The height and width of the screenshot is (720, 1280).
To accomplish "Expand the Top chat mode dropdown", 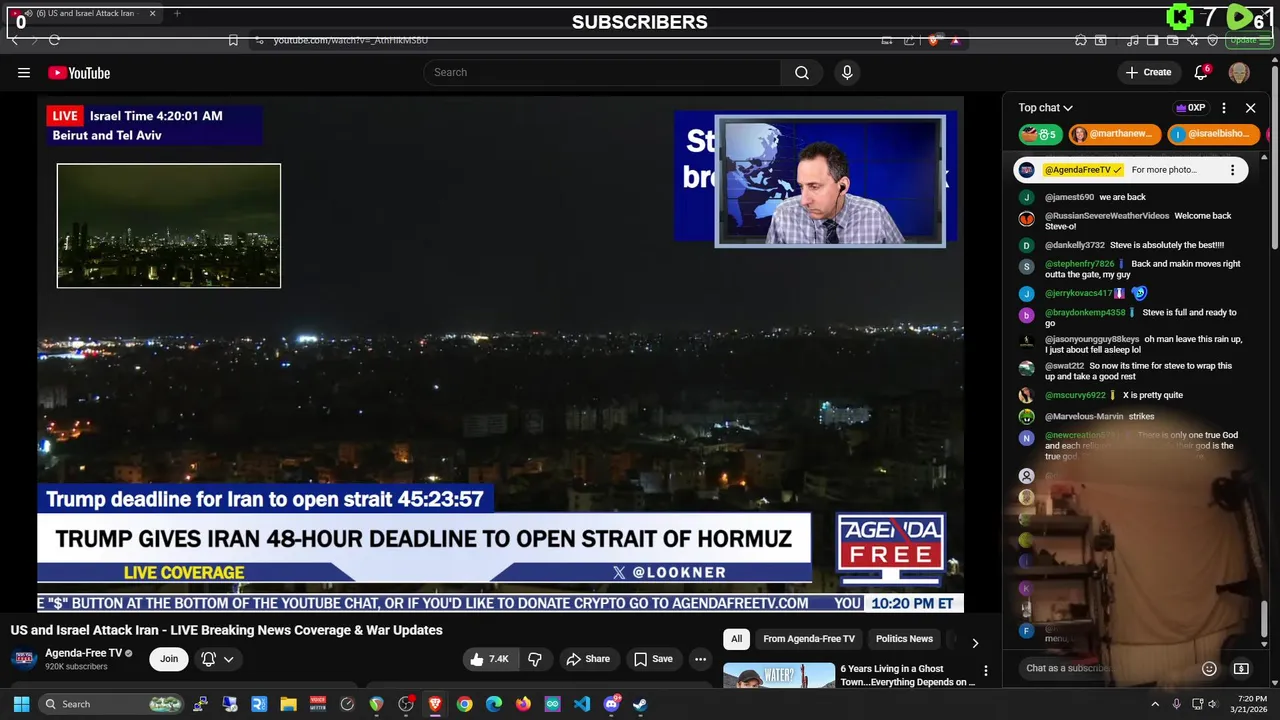I will click(1045, 108).
